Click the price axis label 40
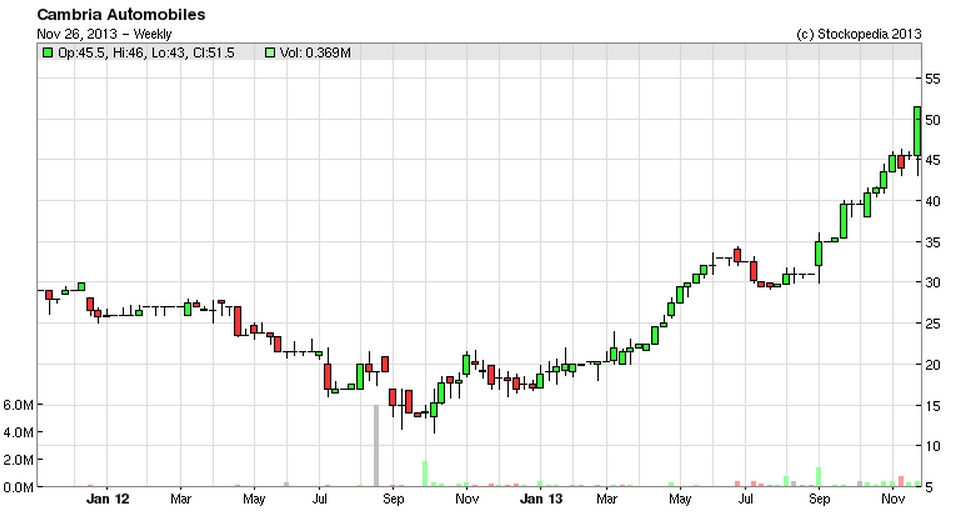This screenshot has width=957, height=528. pyautogui.click(x=933, y=201)
